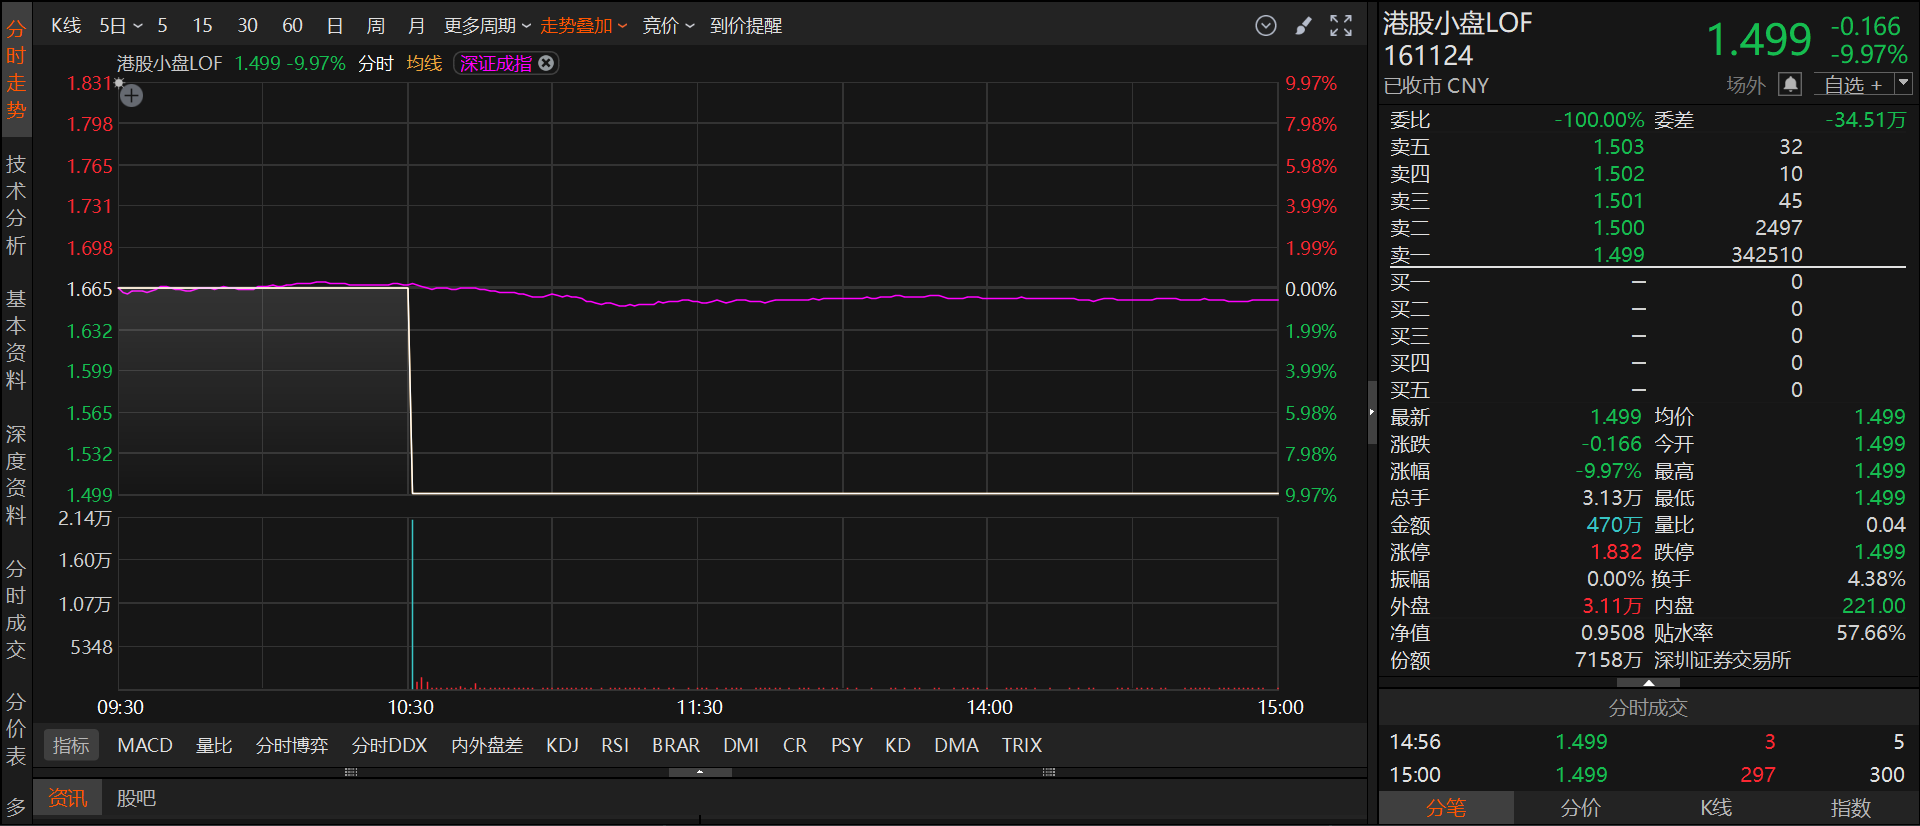Image resolution: width=1920 pixels, height=826 pixels.
Task: Expand the 更多周期 period dropdown
Action: click(487, 26)
